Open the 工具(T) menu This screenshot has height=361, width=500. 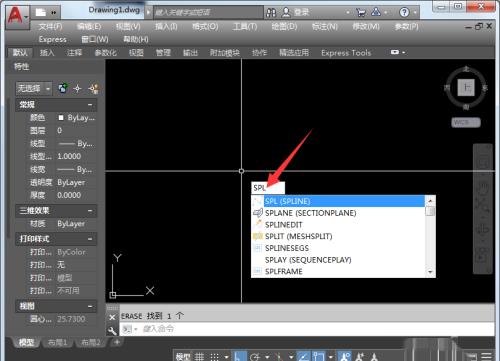tap(245, 26)
